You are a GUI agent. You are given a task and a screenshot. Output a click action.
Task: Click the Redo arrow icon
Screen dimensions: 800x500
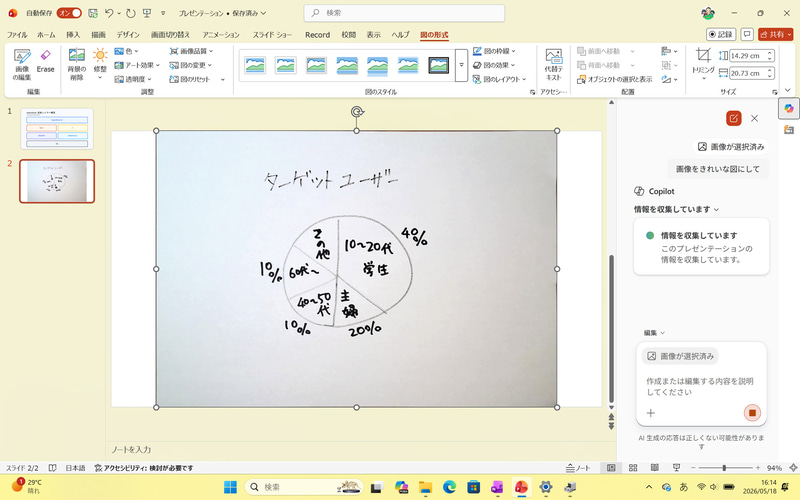(131, 13)
